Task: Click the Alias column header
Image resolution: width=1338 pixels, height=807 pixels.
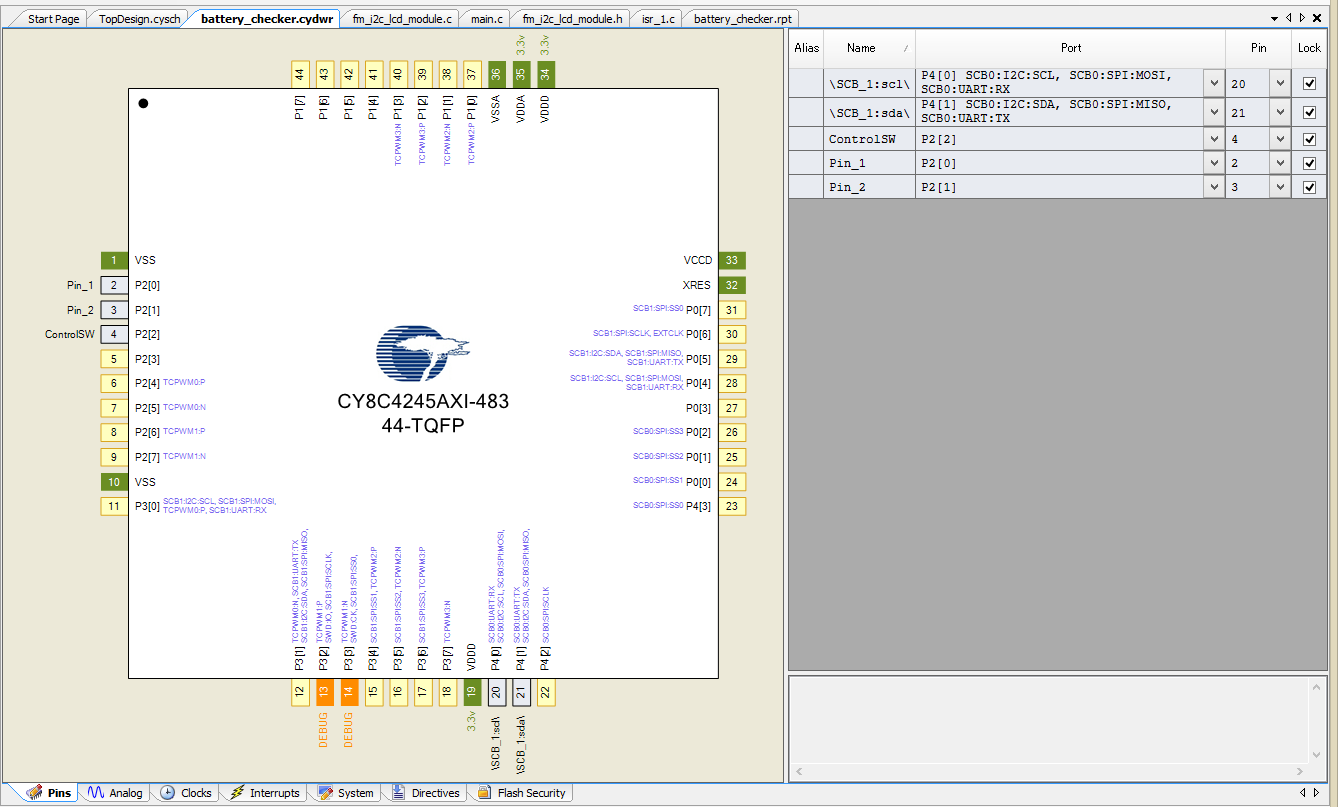Action: tap(806, 48)
